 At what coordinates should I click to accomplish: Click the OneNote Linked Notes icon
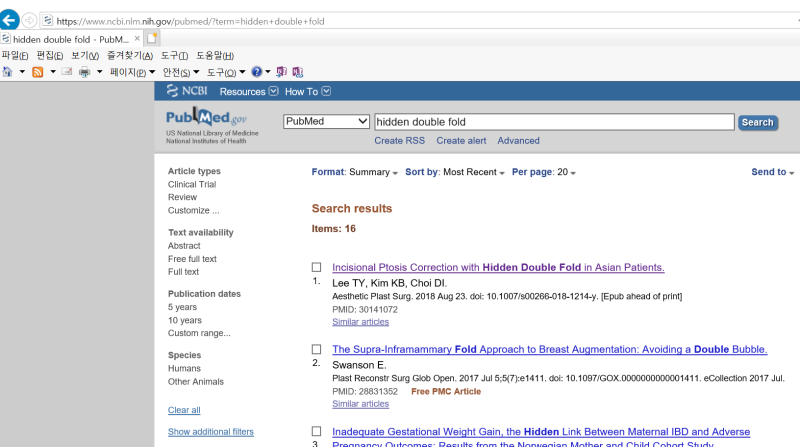pyautogui.click(x=298, y=72)
